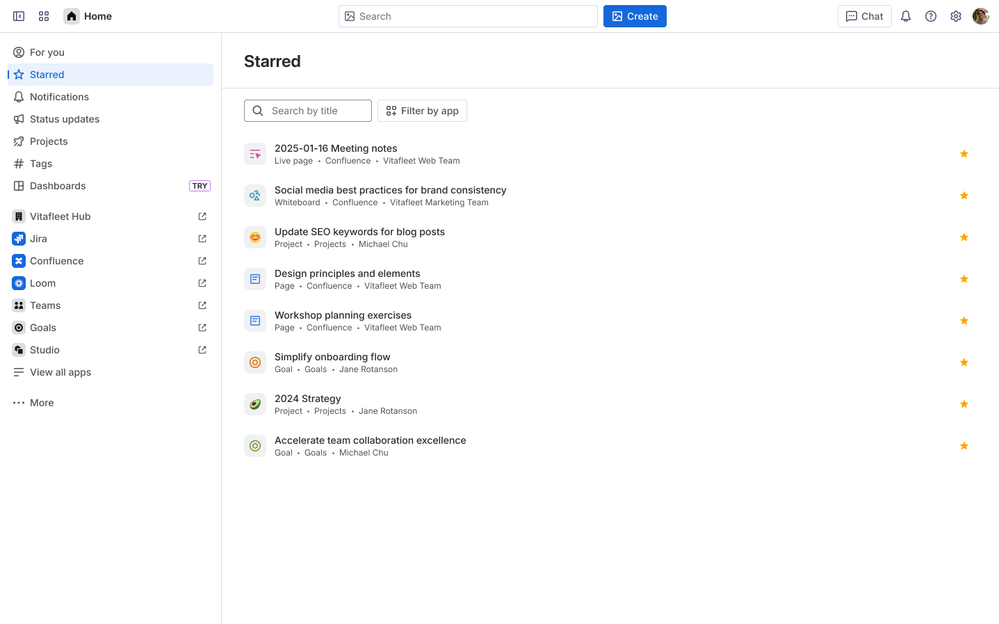Open the user profile avatar
The width and height of the screenshot is (999, 624).
tap(981, 17)
